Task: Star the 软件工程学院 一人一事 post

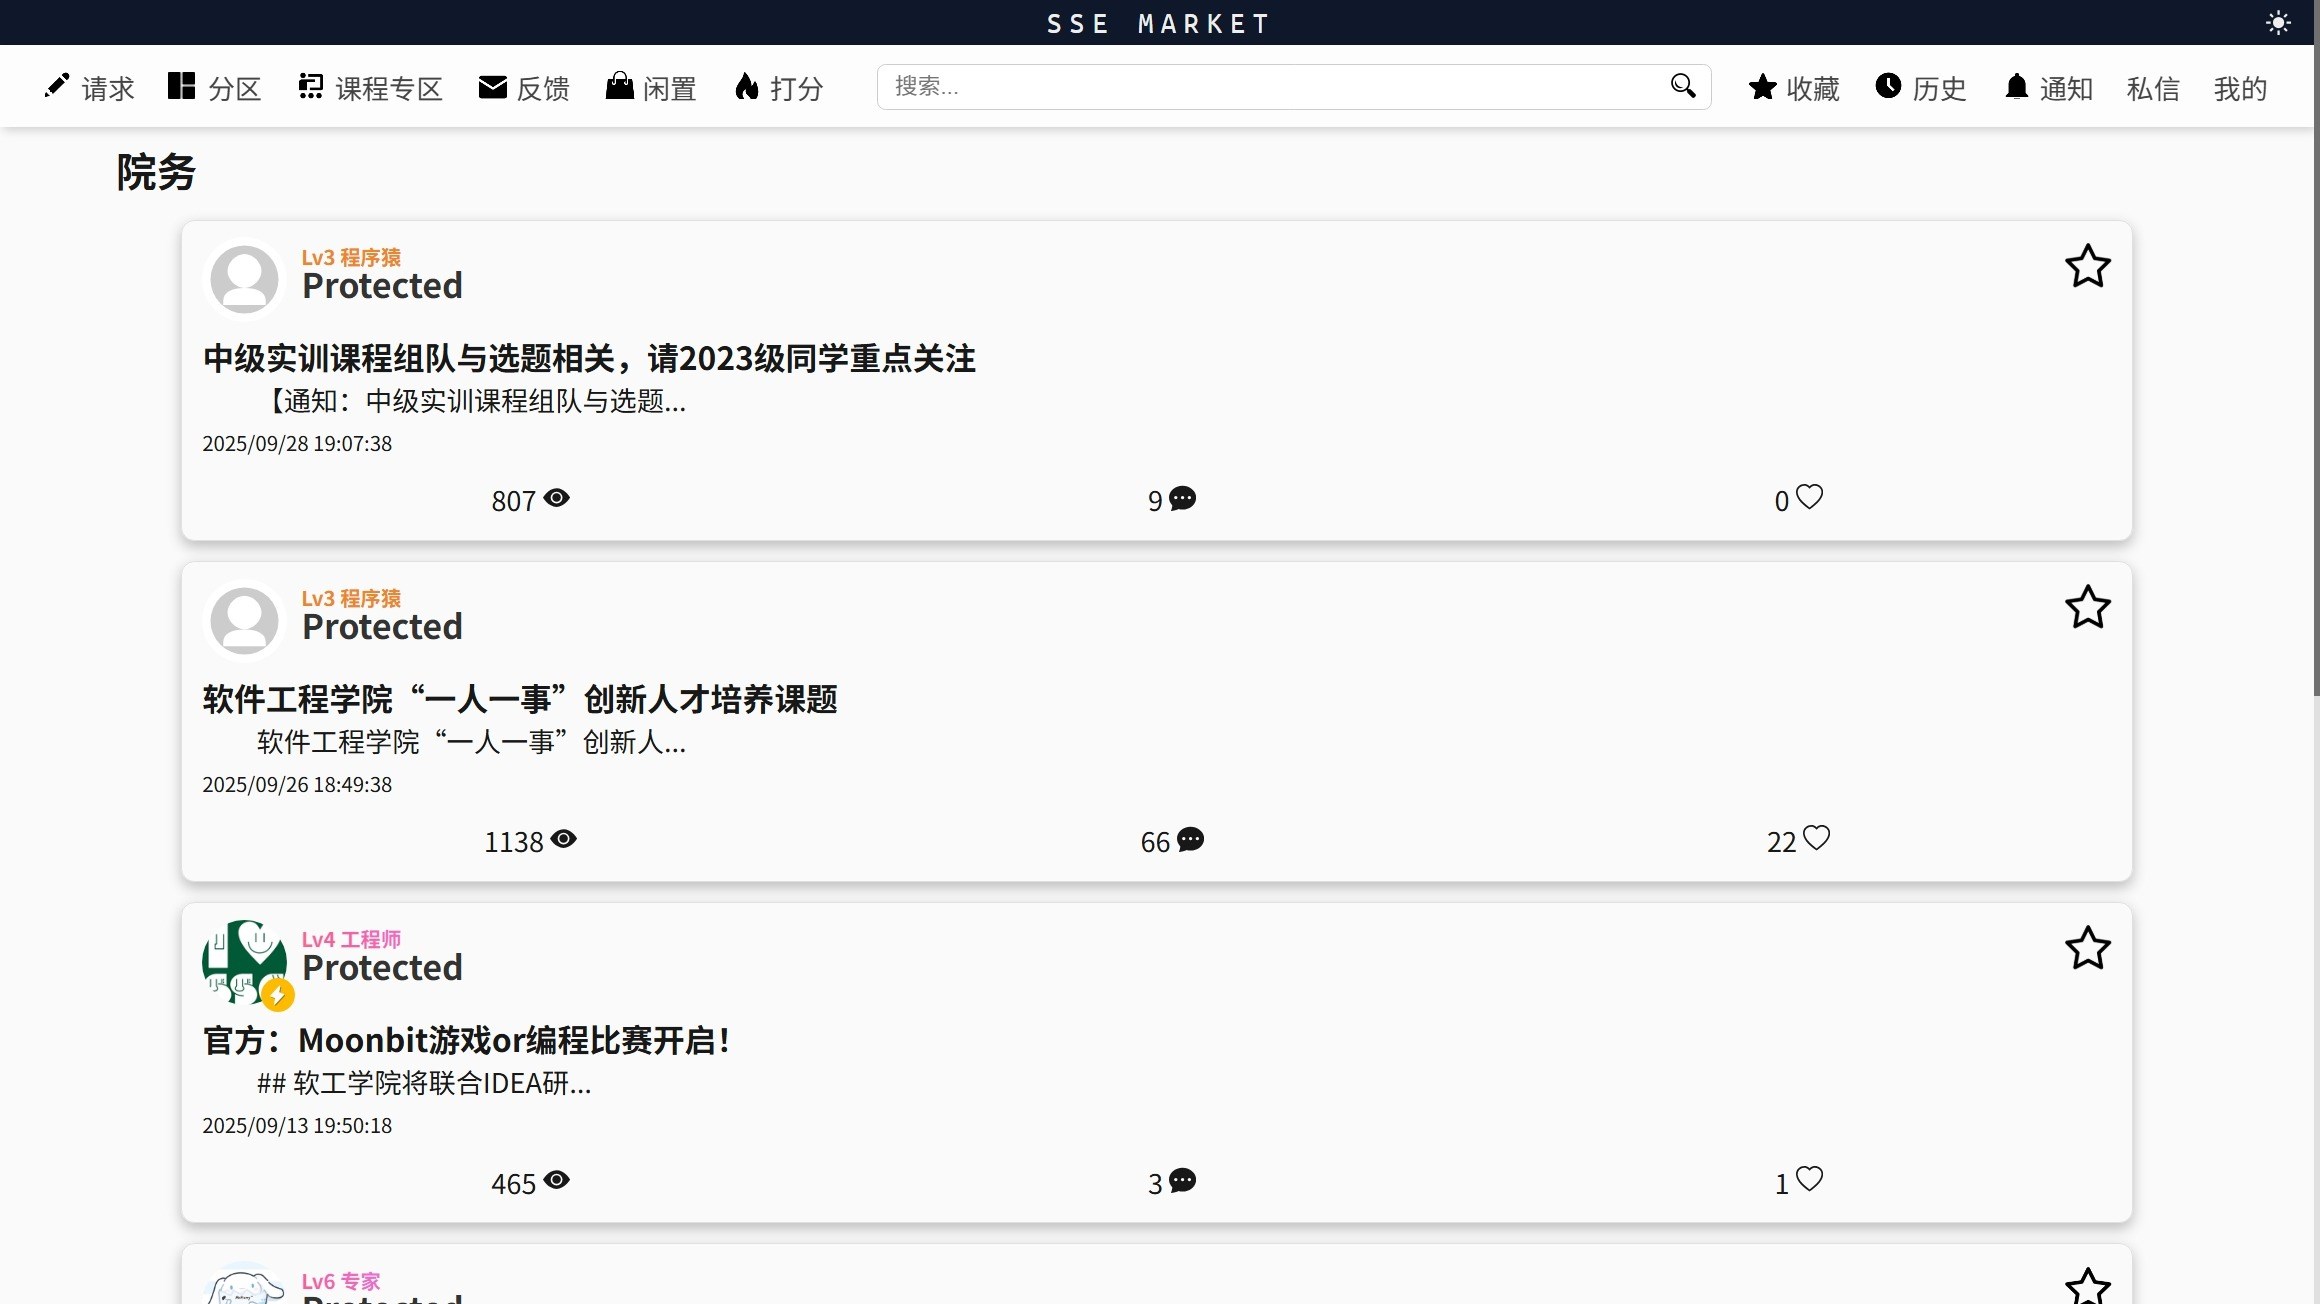Action: click(x=2088, y=607)
